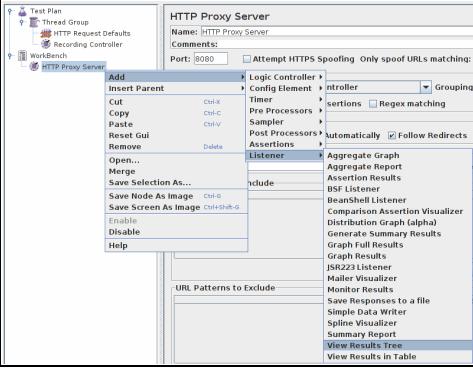Collapse the Thread Group tree node

tap(22, 22)
